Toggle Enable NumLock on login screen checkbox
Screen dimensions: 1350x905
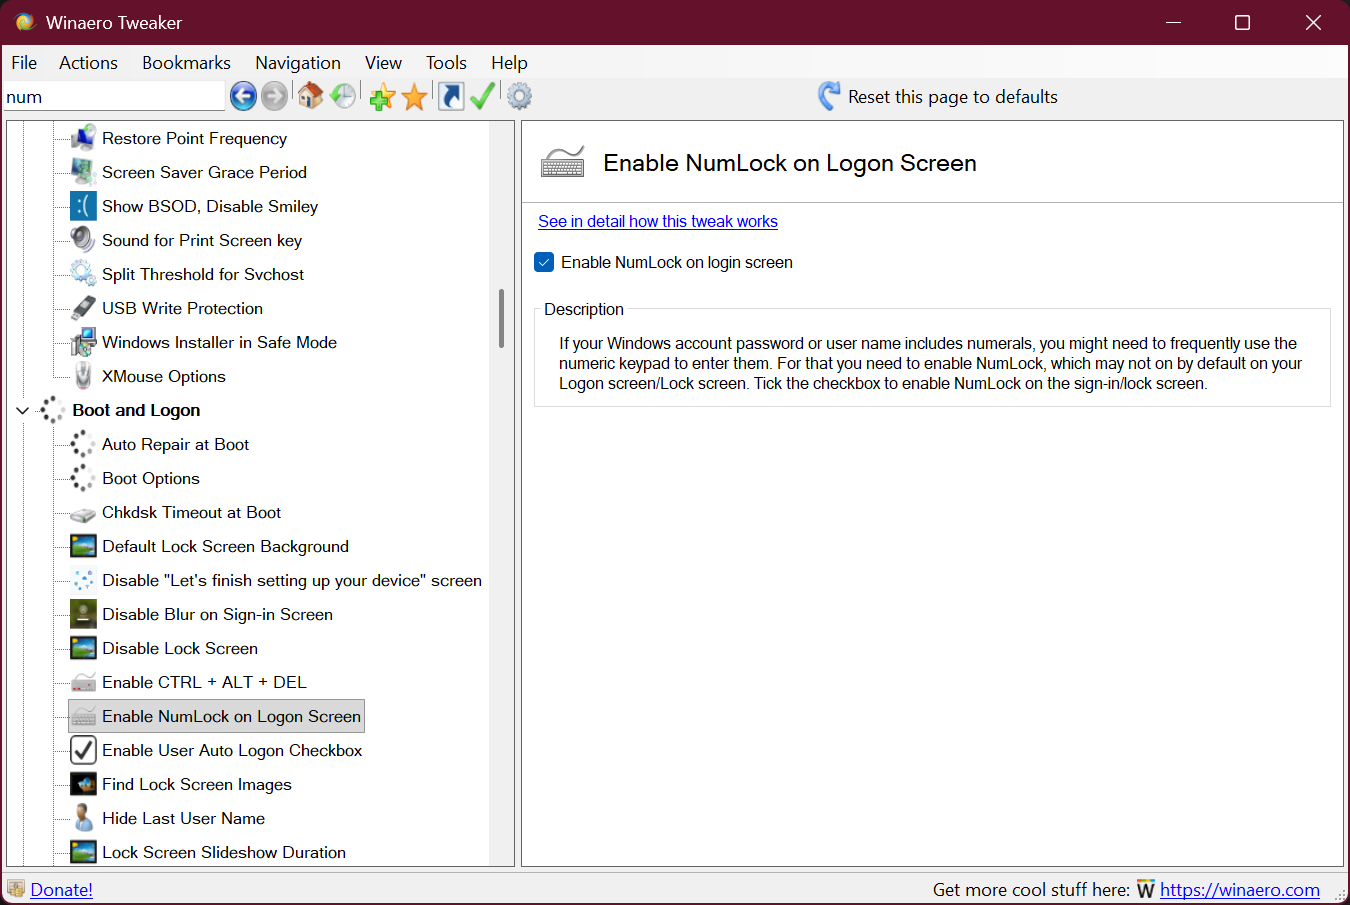pyautogui.click(x=544, y=262)
